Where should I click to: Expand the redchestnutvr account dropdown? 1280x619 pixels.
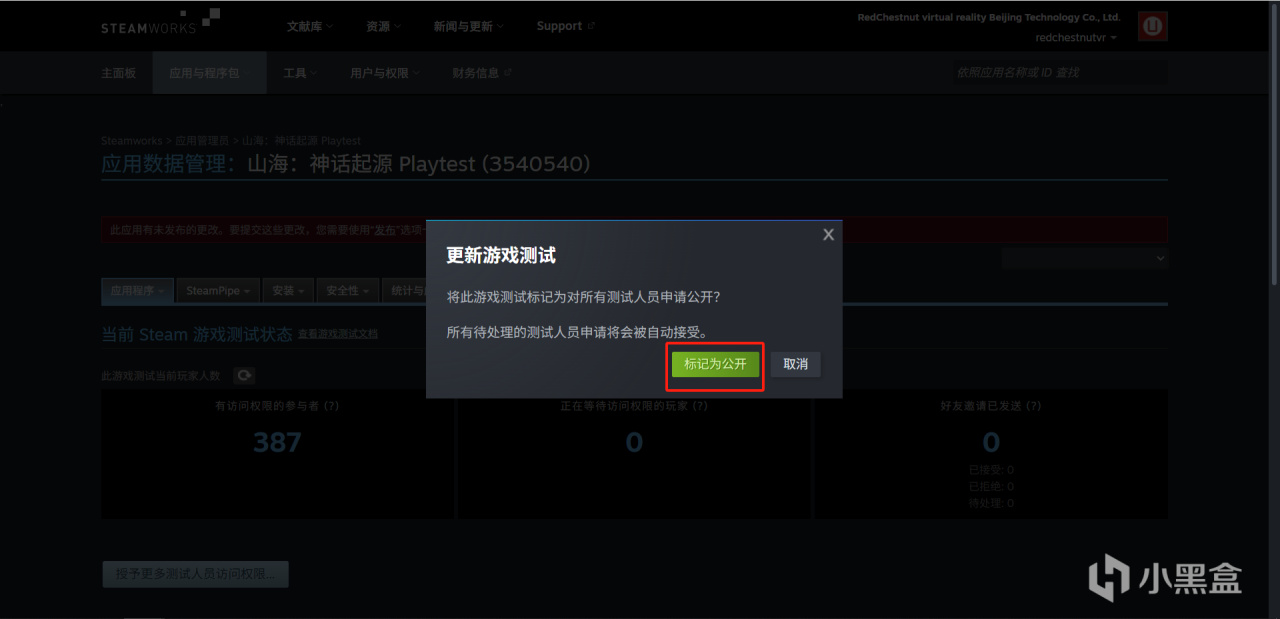point(1076,37)
